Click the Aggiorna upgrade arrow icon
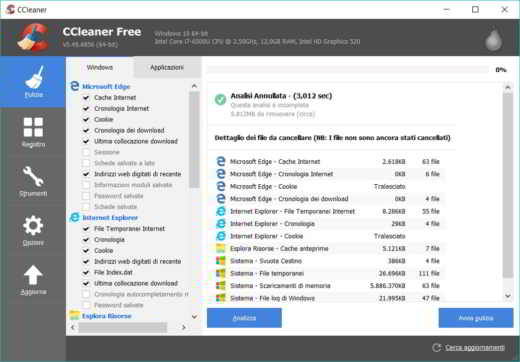The image size is (520, 362). 33,275
